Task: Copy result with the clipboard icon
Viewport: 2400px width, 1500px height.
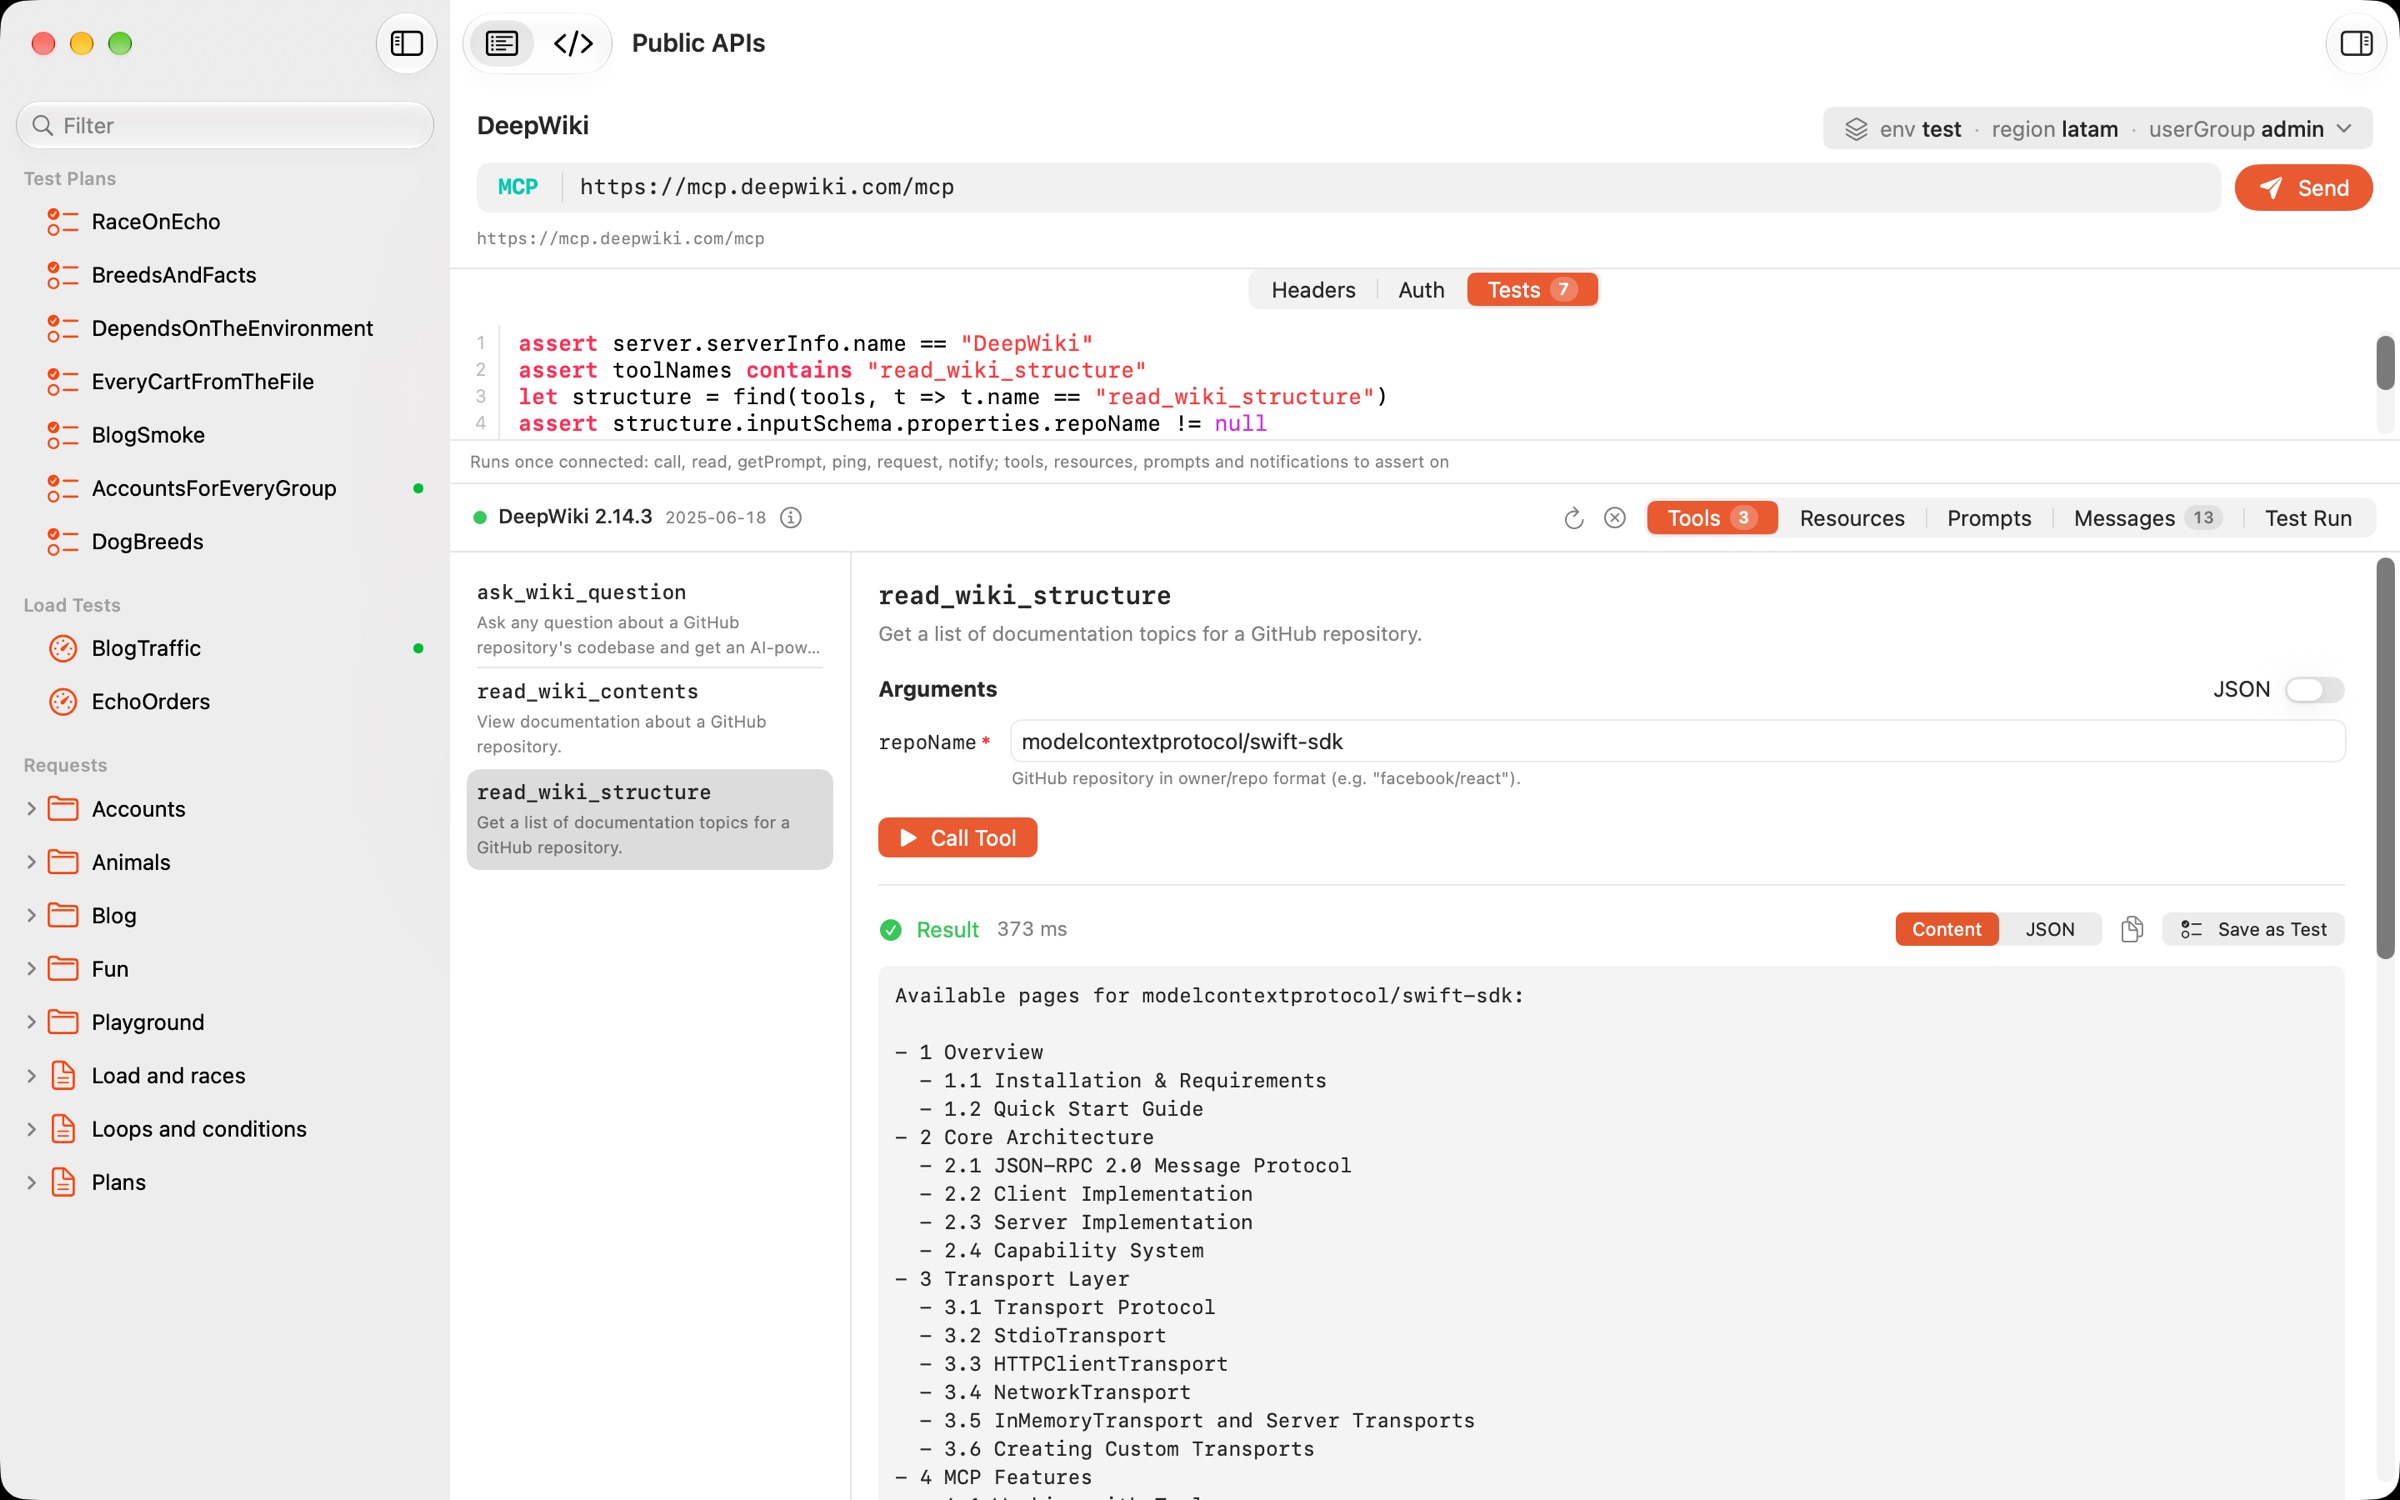Action: coord(2132,929)
